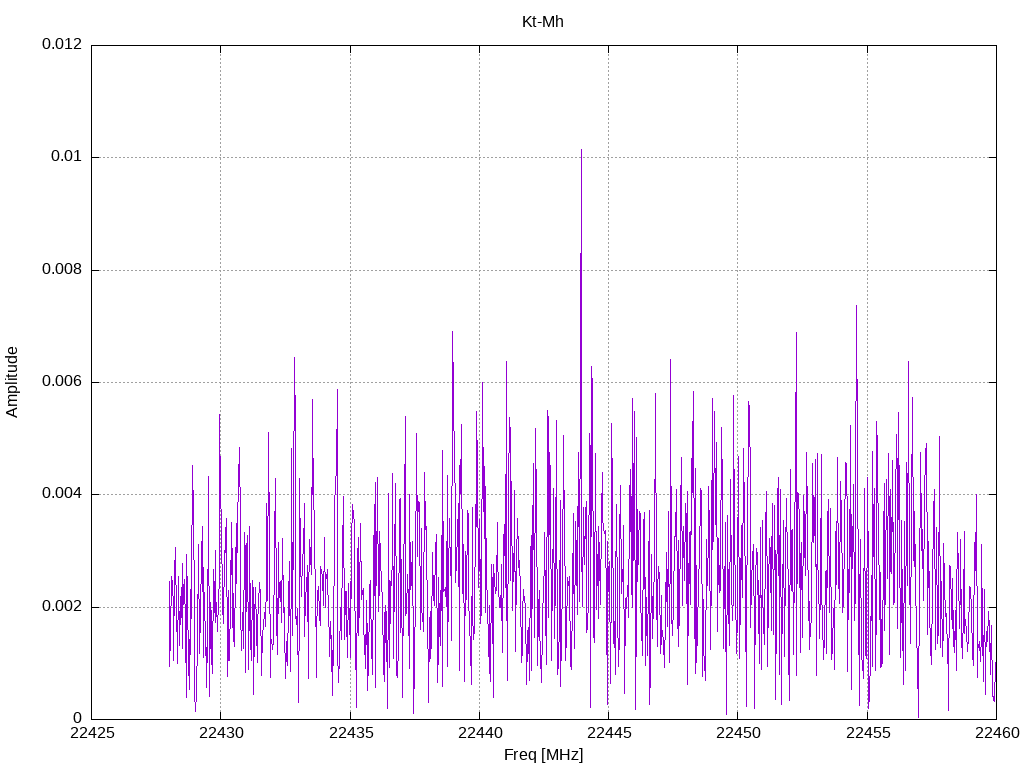This screenshot has width=1024, height=768.
Task: Click the 0 y-axis tick label
Action: tap(78, 718)
